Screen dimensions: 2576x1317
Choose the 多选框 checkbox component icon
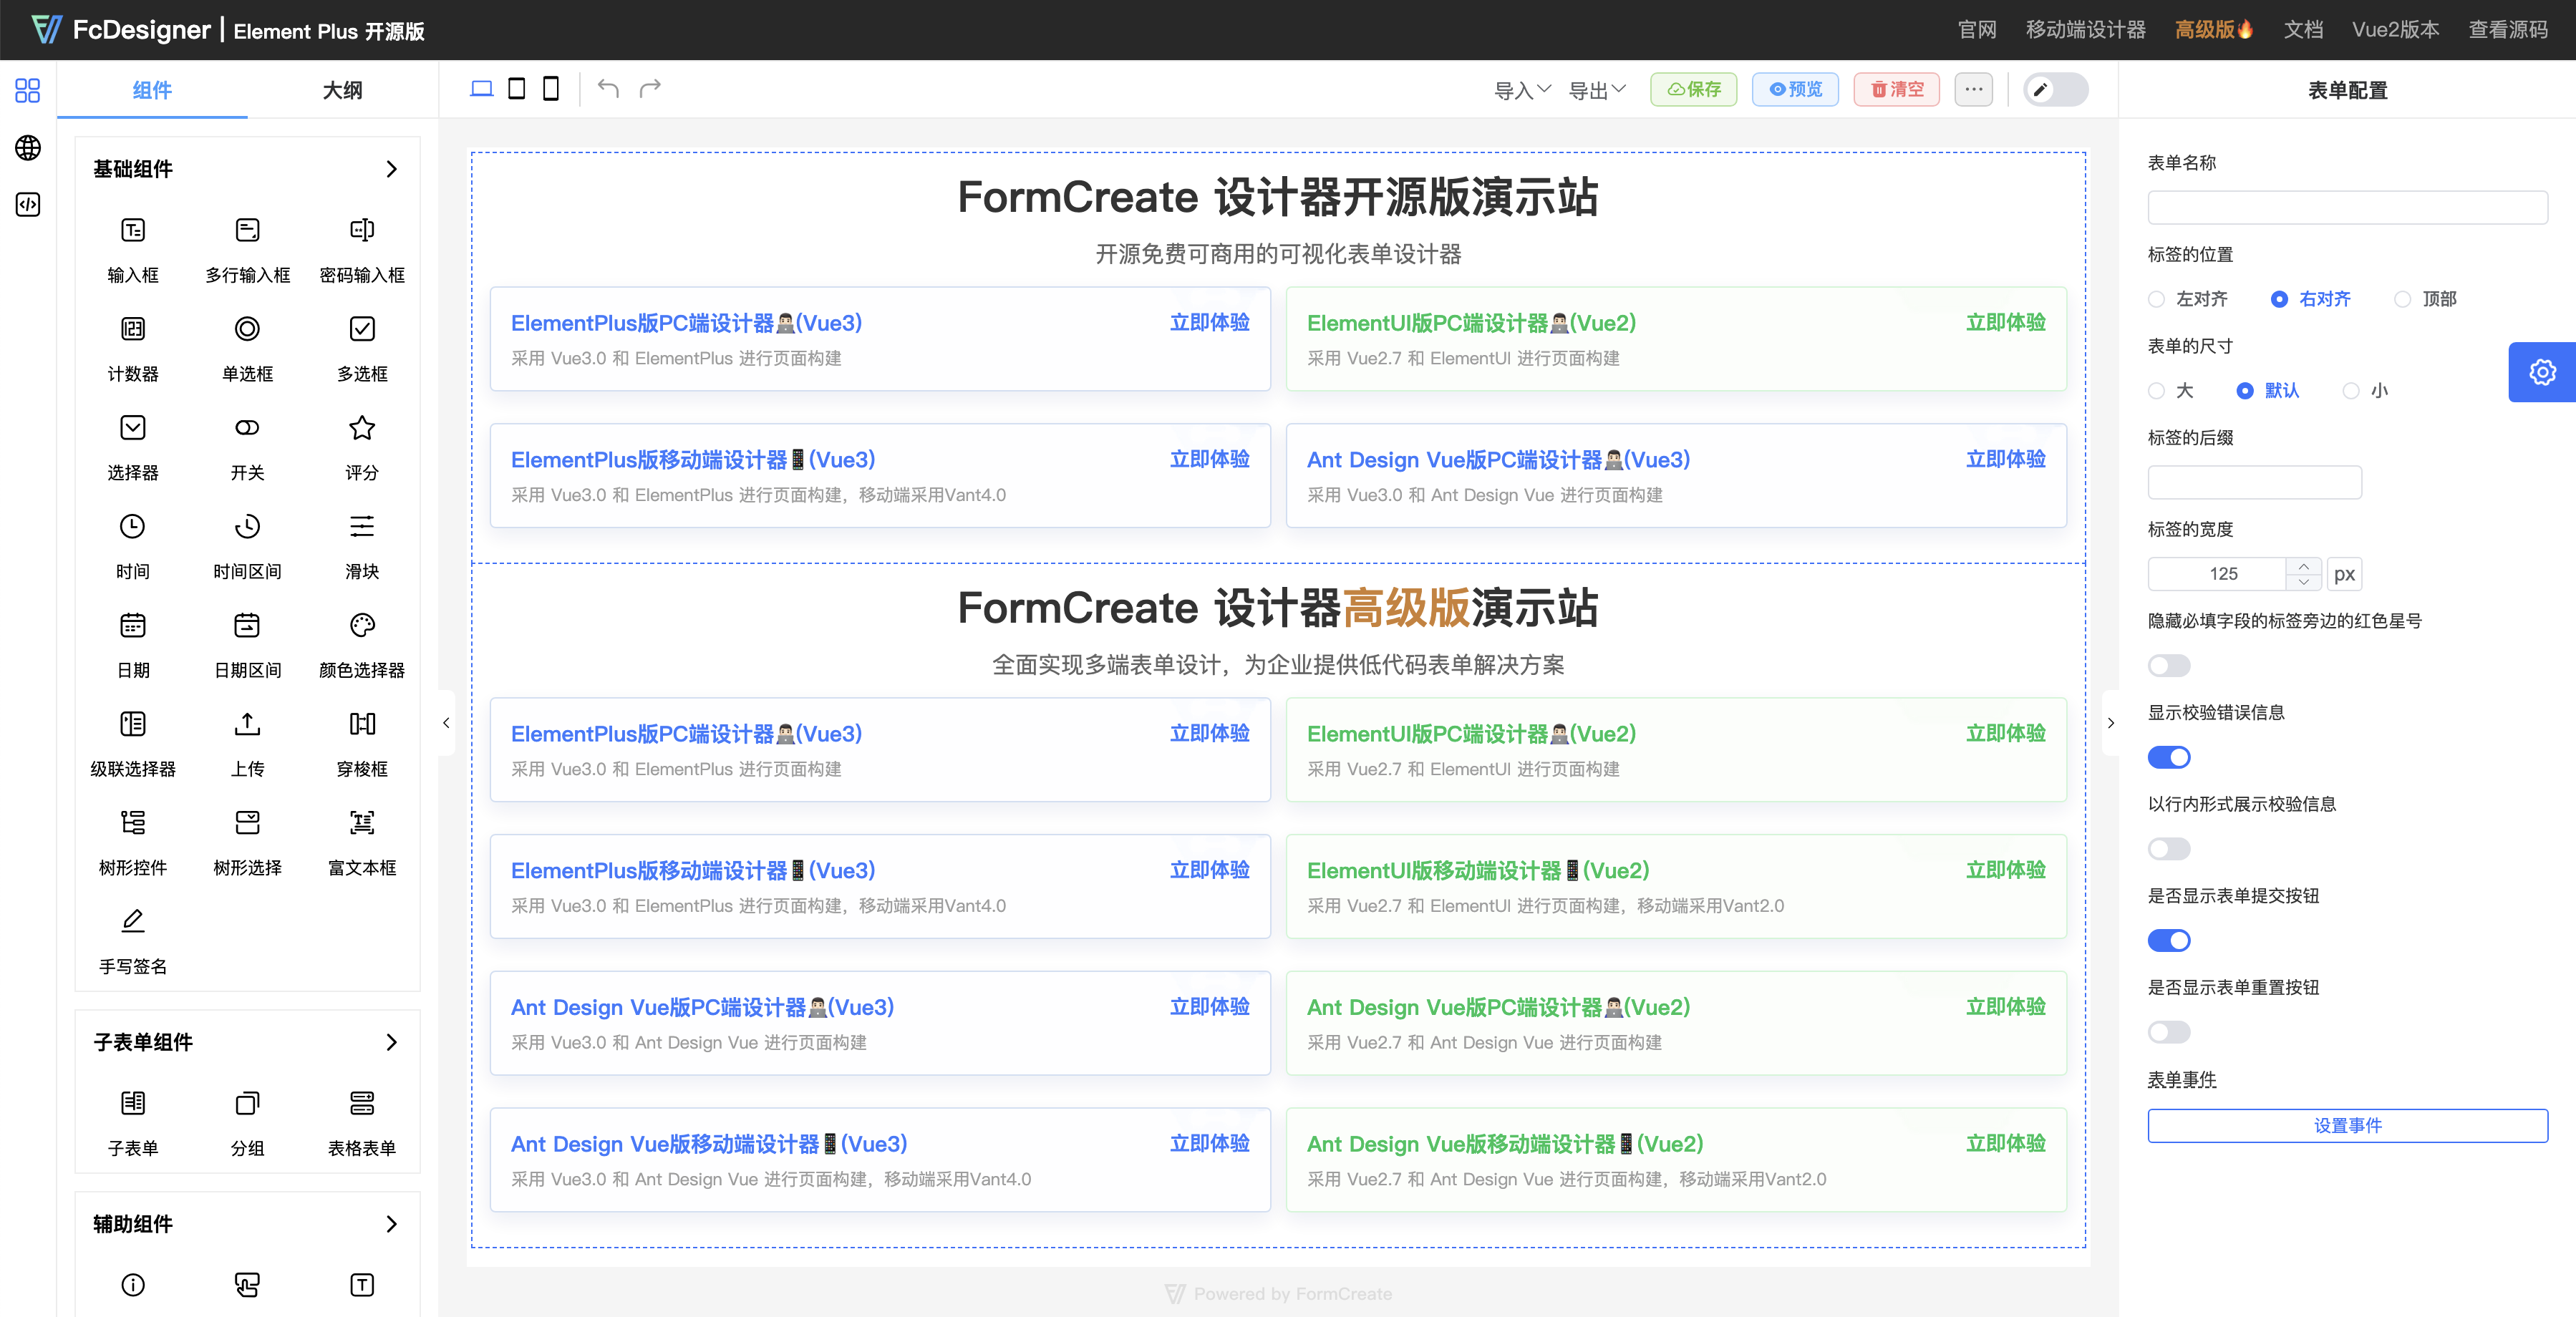(362, 329)
